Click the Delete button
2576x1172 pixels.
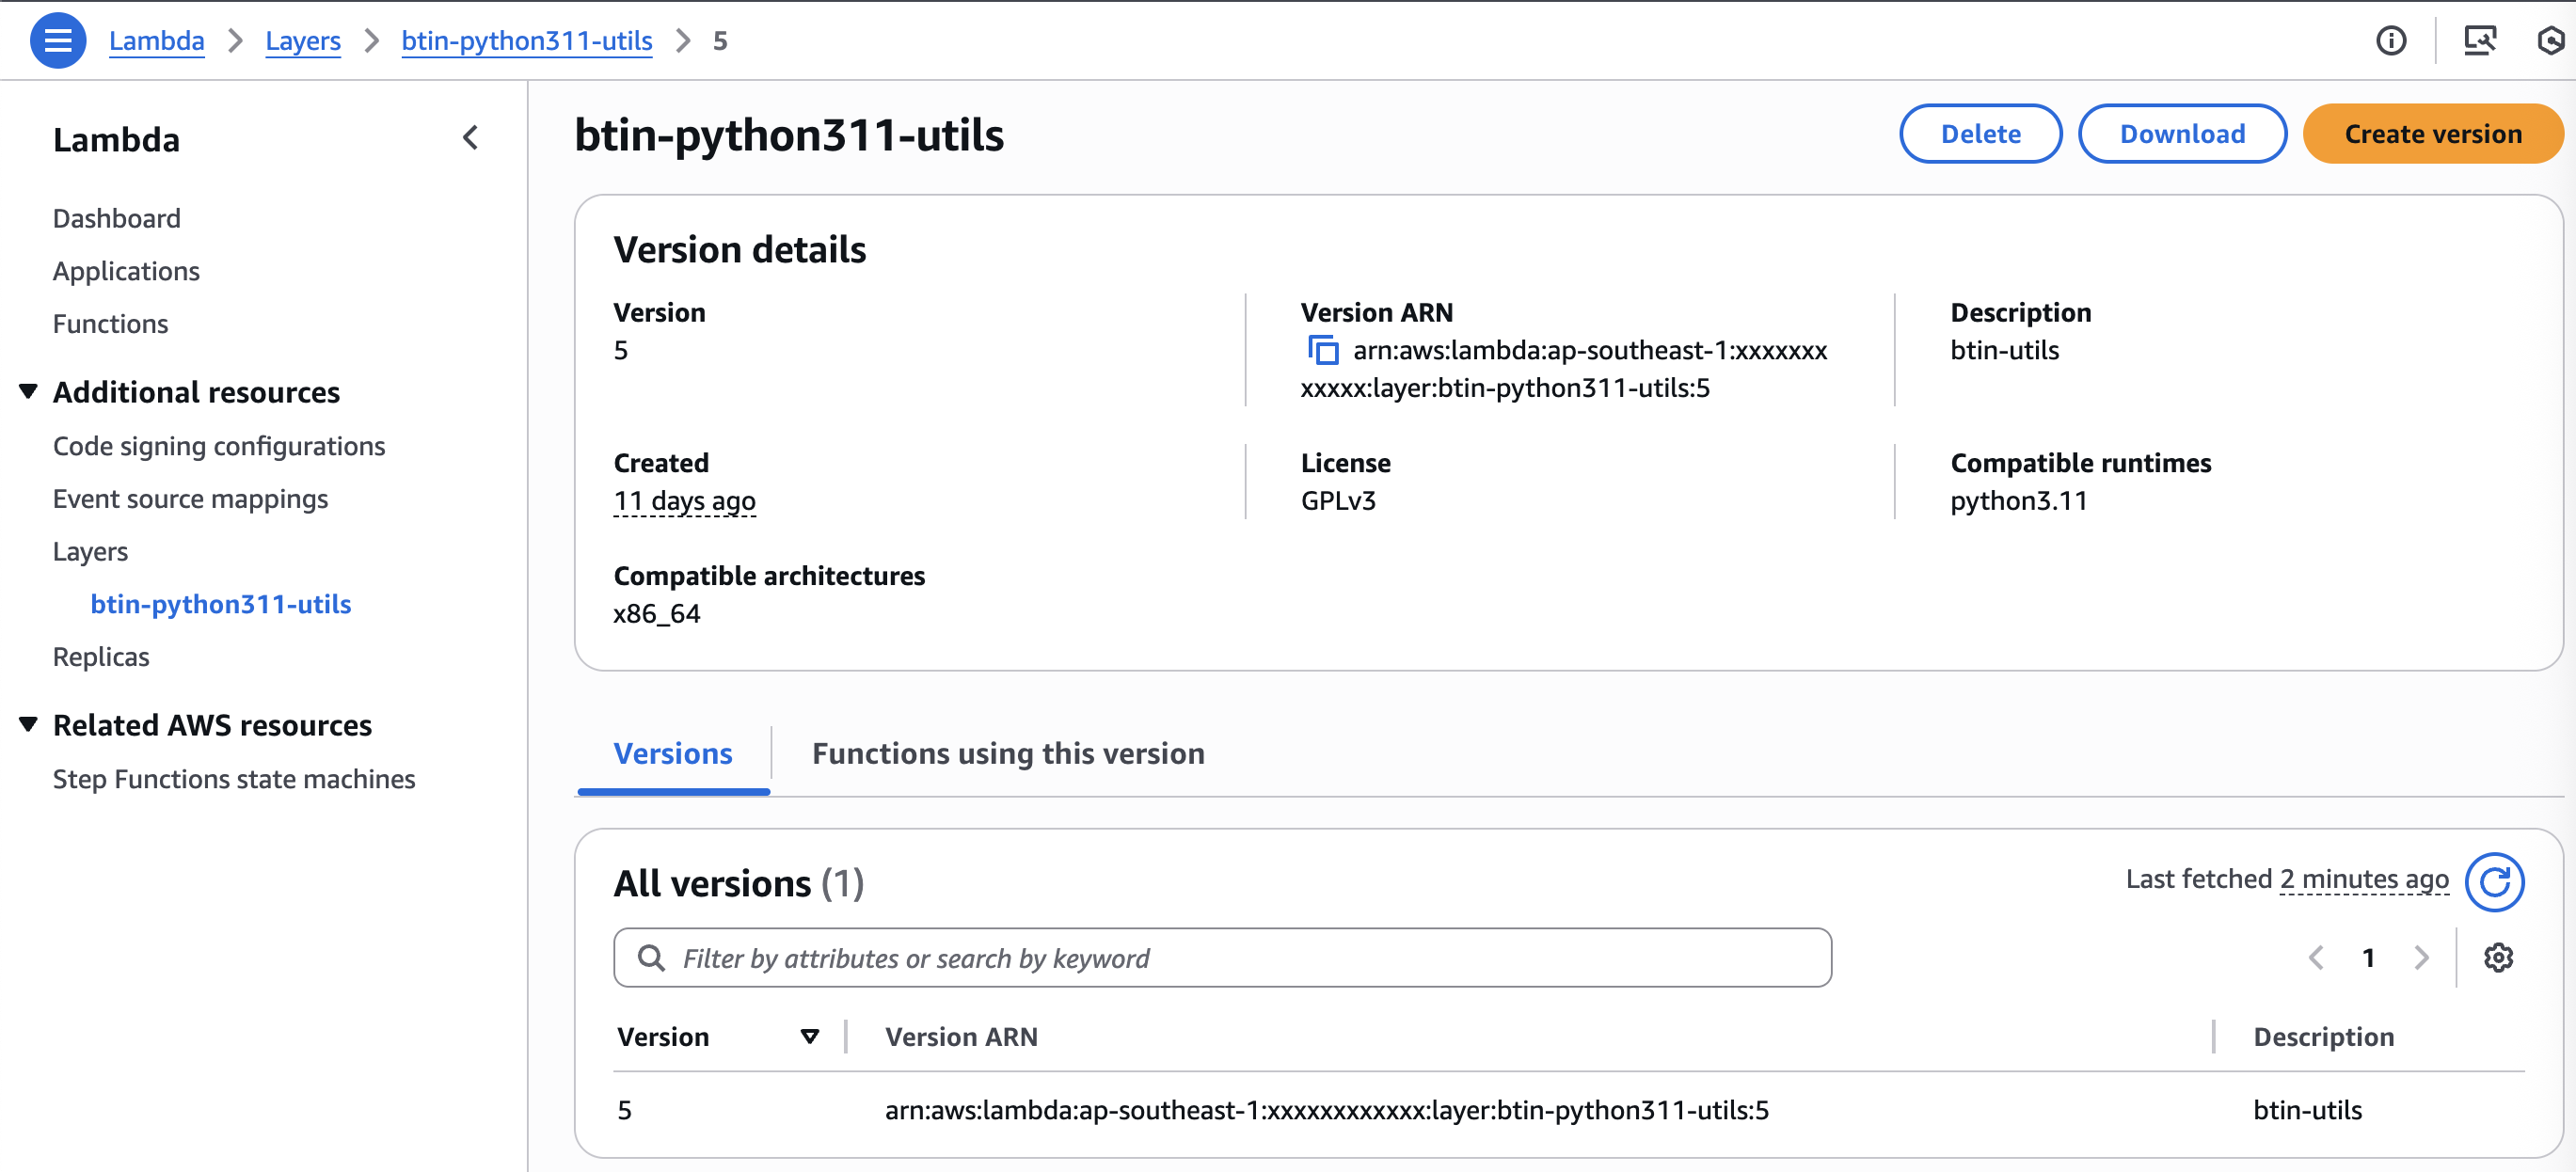click(1980, 133)
